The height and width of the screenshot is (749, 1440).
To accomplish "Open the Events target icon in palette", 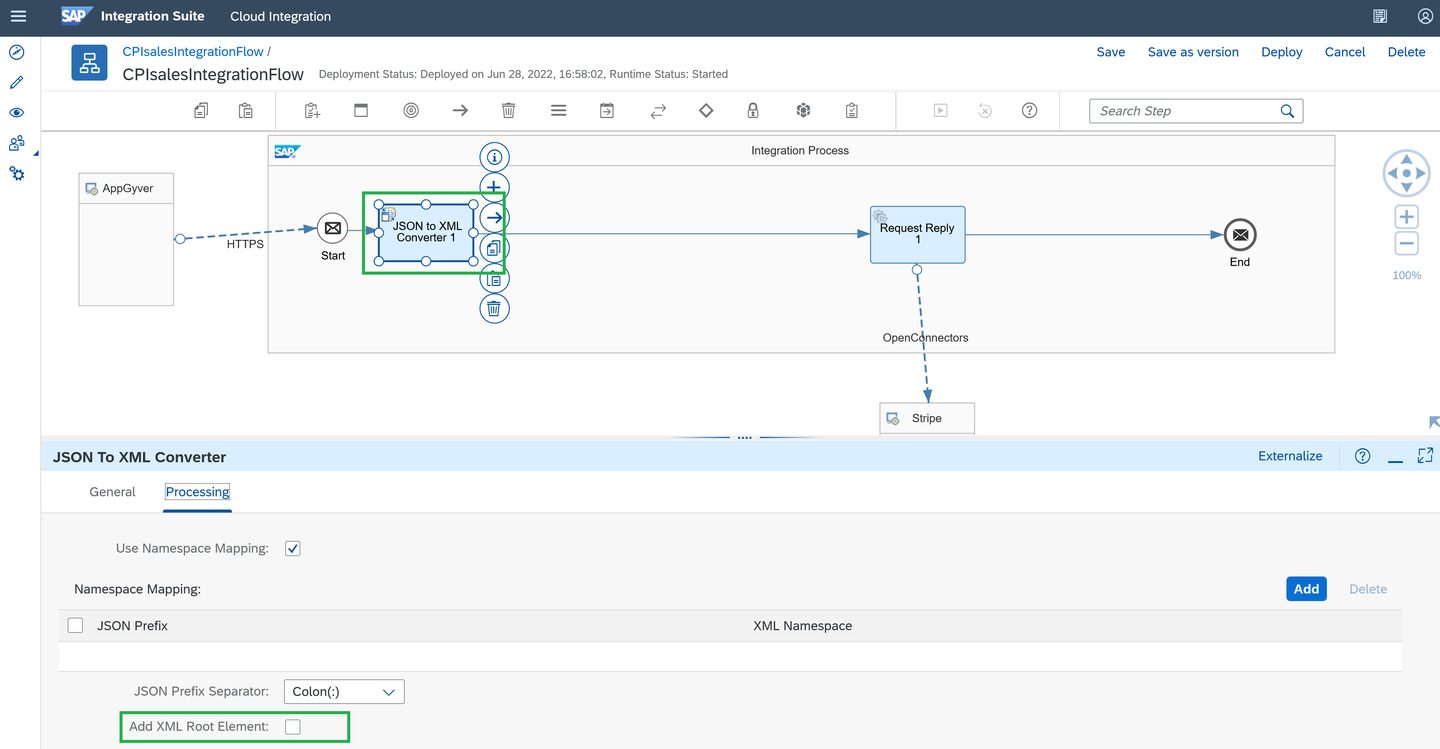I will coord(411,111).
